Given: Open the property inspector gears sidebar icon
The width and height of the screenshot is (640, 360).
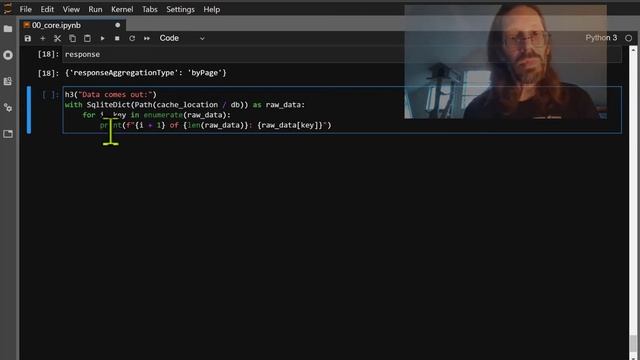Looking at the screenshot, I should 8,108.
